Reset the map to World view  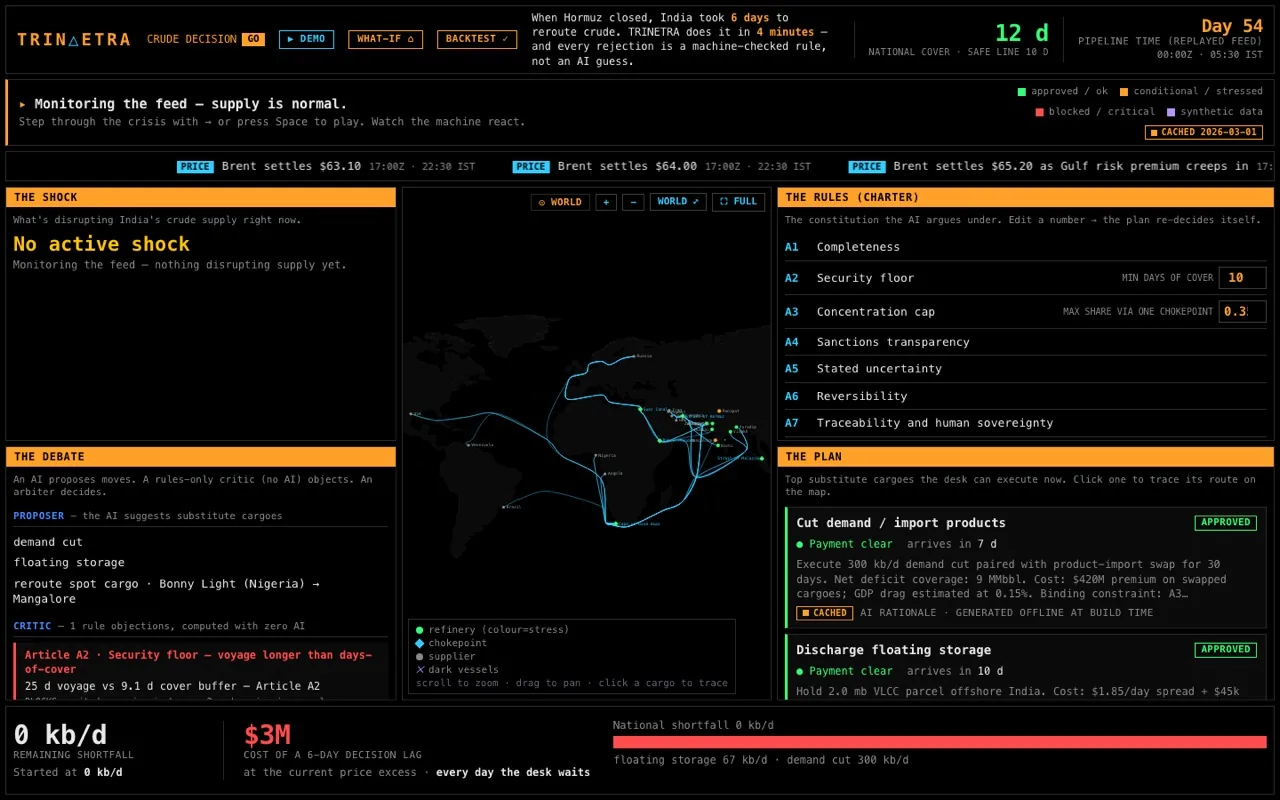click(x=560, y=202)
